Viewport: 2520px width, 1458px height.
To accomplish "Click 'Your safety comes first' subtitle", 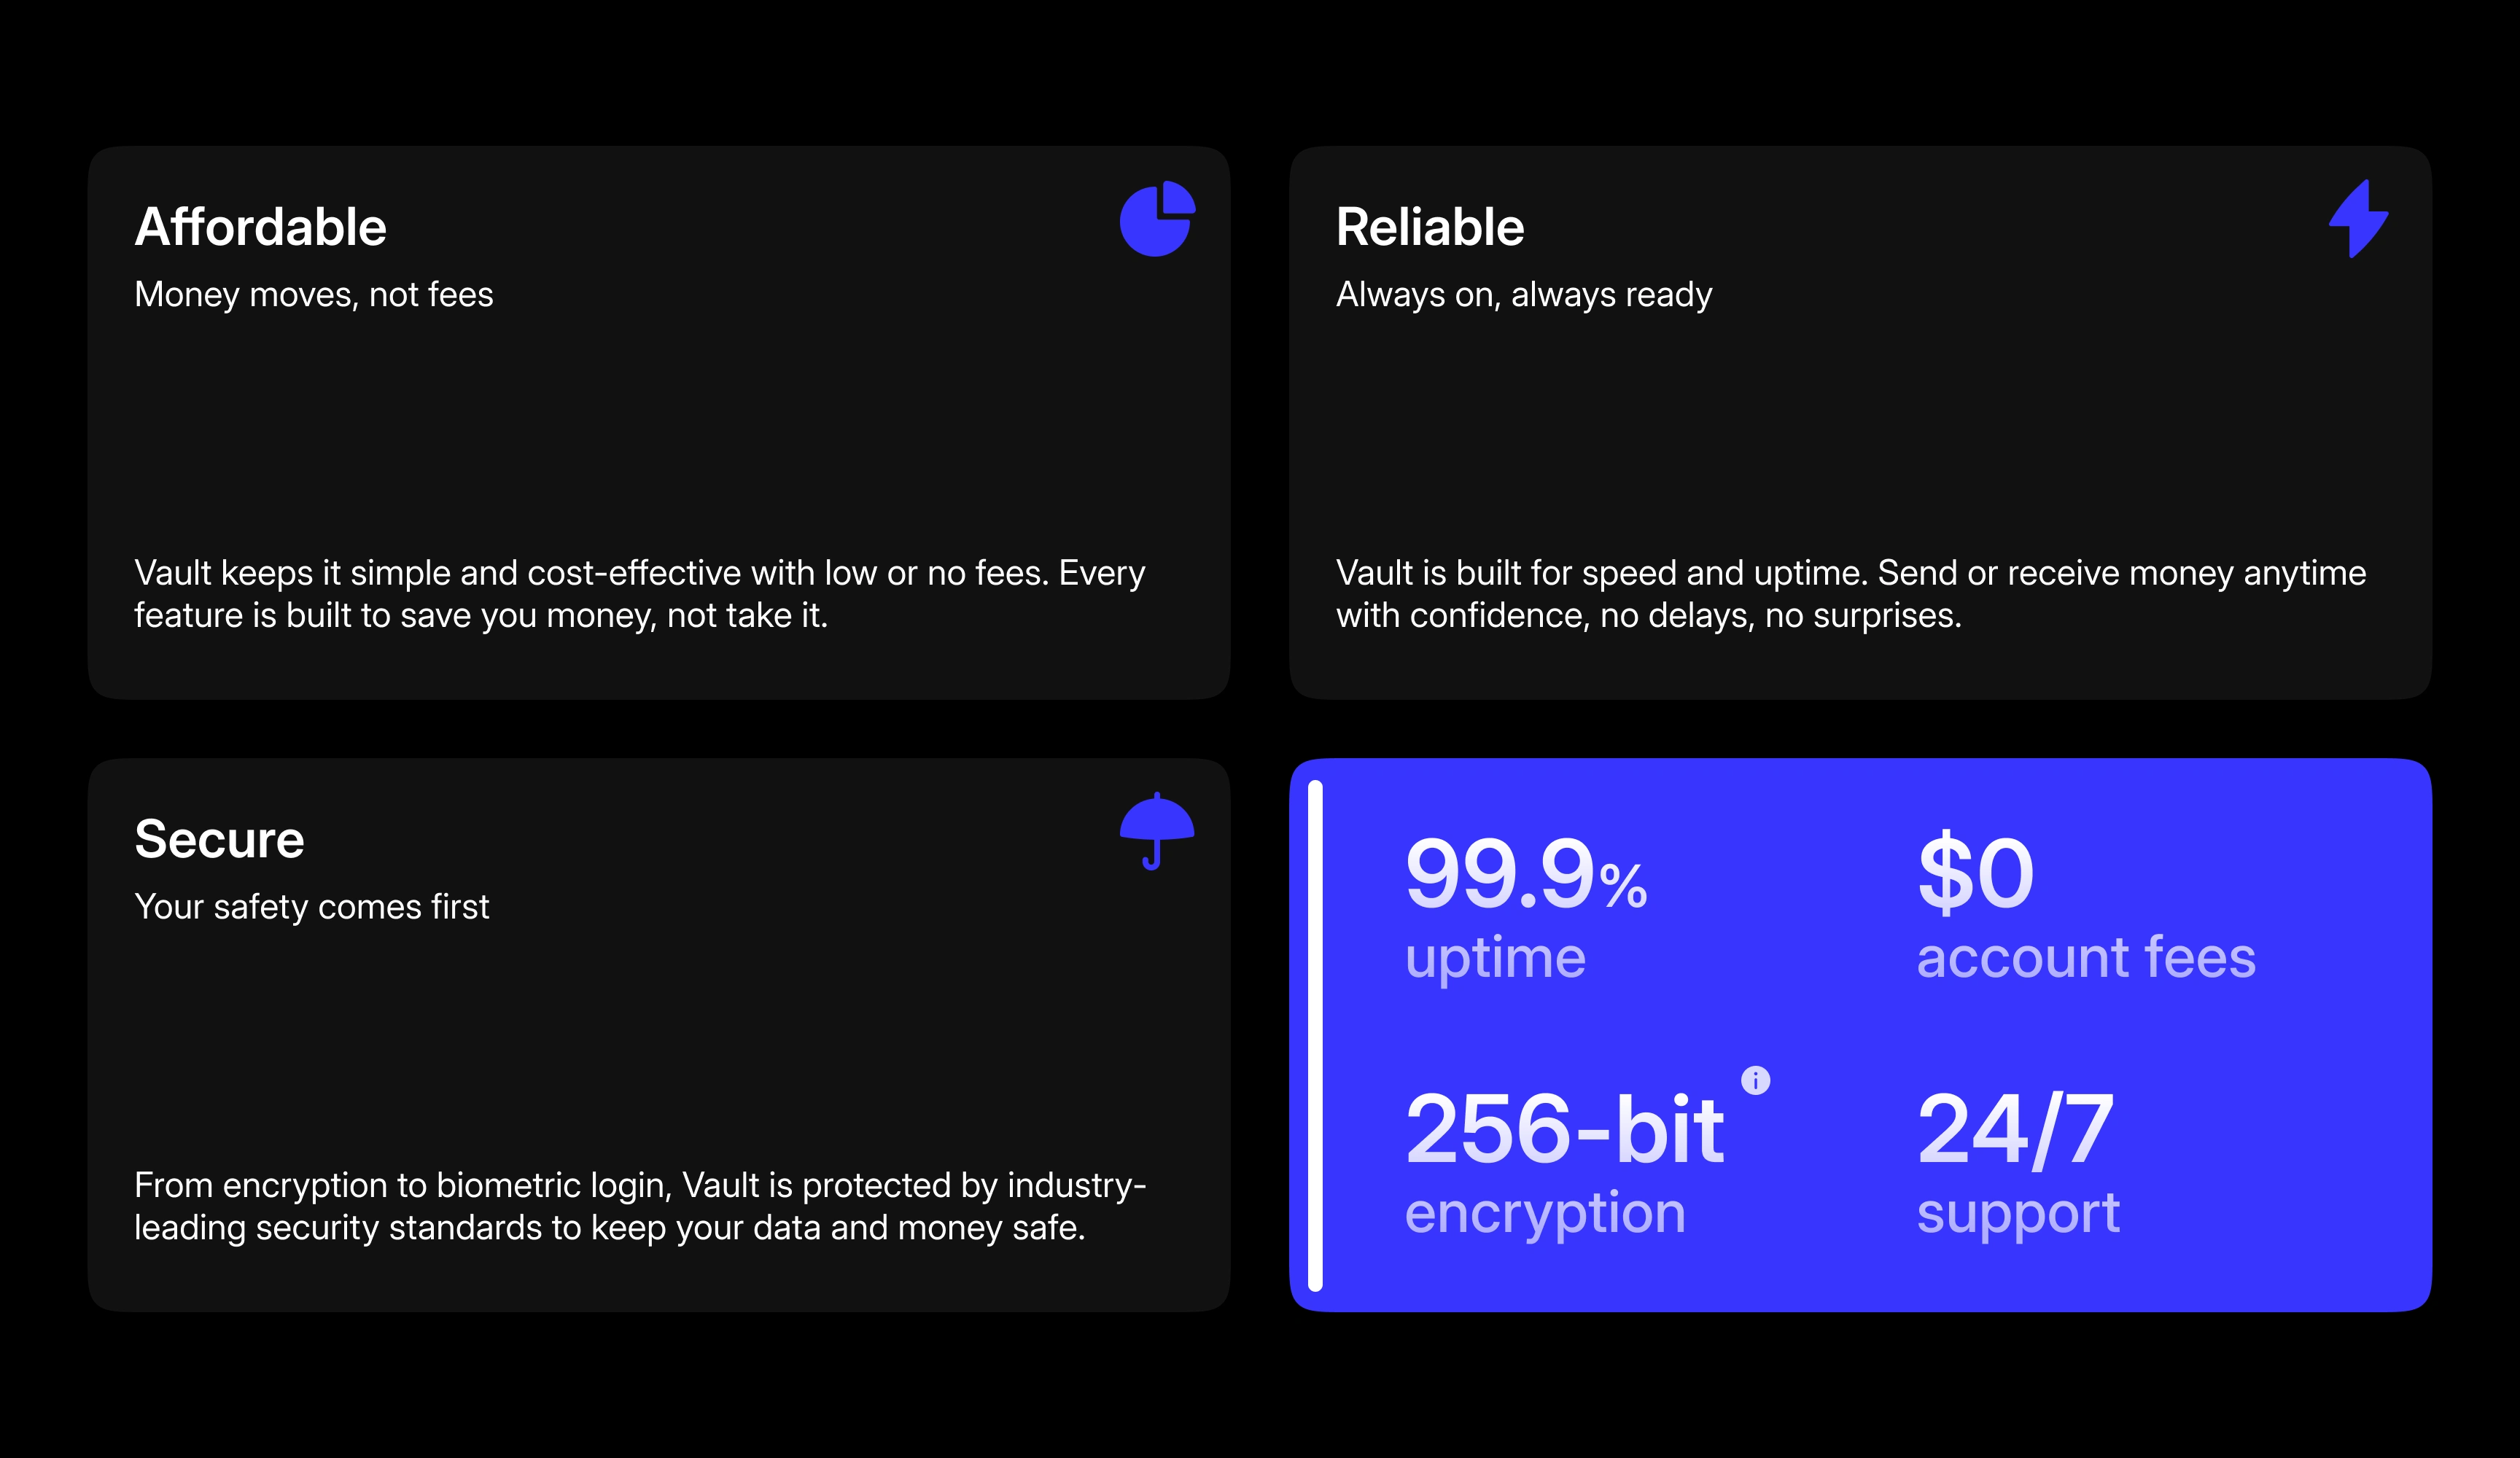I will click(x=312, y=907).
